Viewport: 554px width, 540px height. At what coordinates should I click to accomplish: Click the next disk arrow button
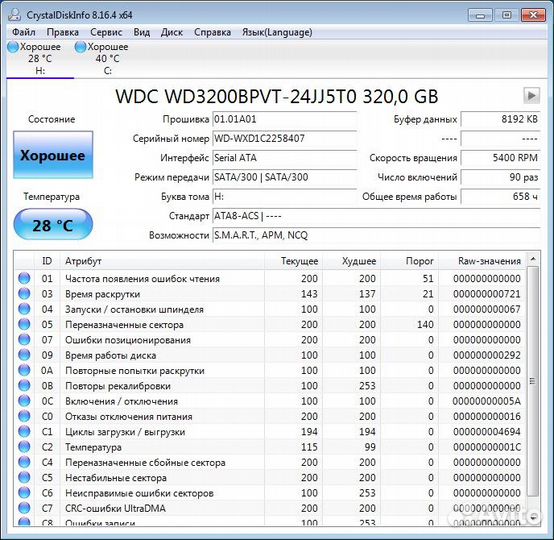click(x=531, y=95)
